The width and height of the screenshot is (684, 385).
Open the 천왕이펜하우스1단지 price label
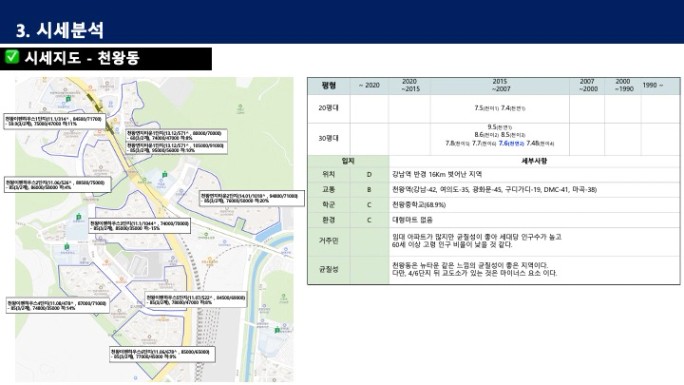click(x=54, y=121)
